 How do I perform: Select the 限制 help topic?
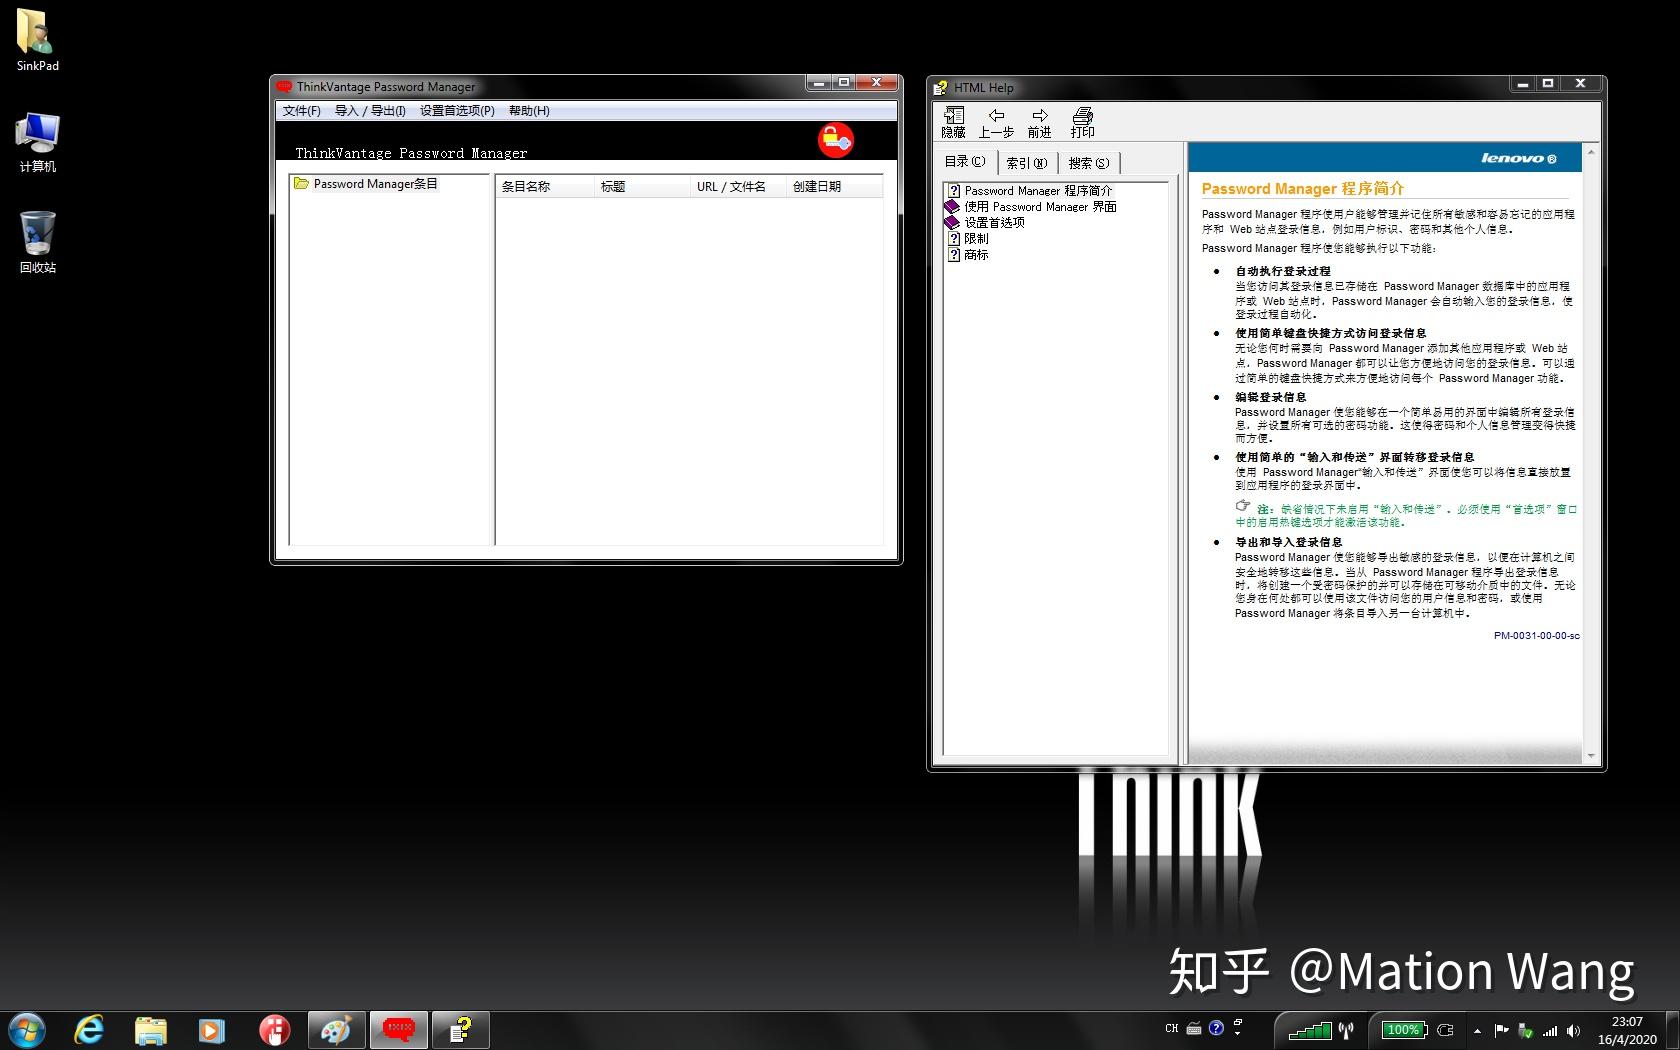pos(975,238)
